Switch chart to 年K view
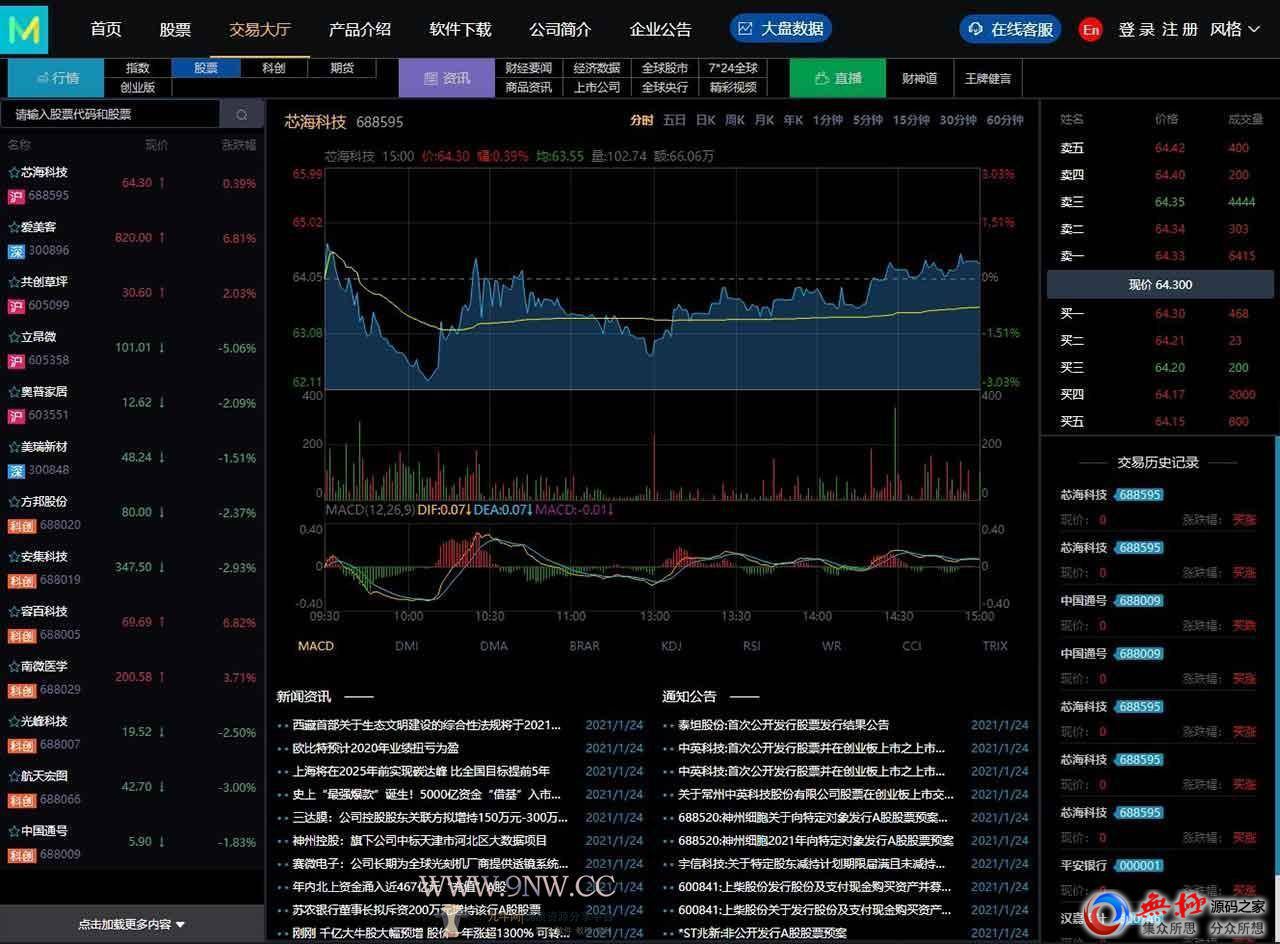1280x944 pixels. [793, 120]
